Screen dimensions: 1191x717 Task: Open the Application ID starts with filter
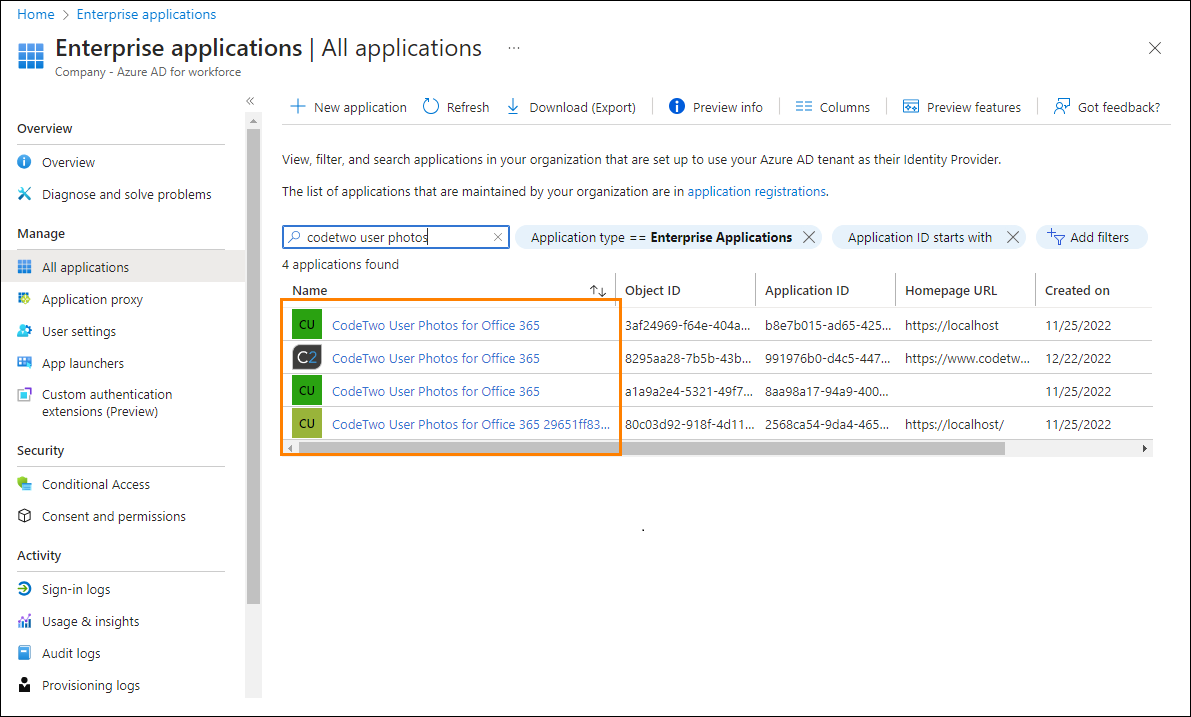tap(920, 237)
